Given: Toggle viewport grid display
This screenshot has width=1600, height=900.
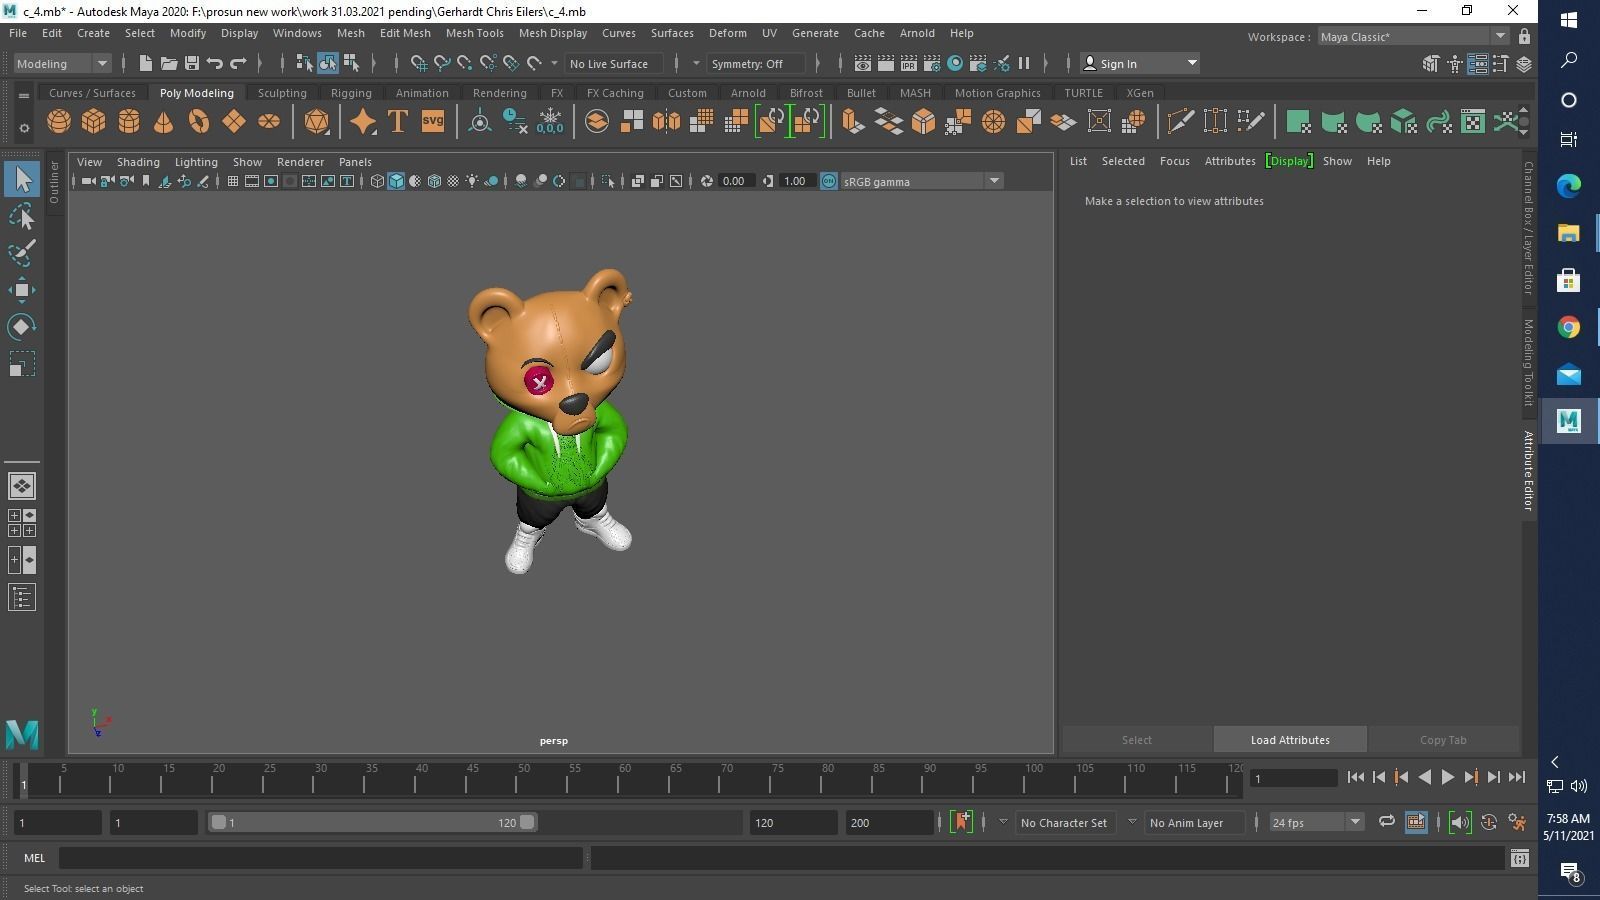Looking at the screenshot, I should click(232, 181).
